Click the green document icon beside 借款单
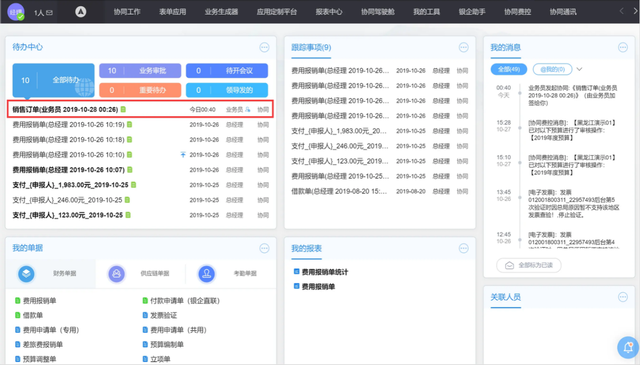Screen dimensions: 640x365 18,315
